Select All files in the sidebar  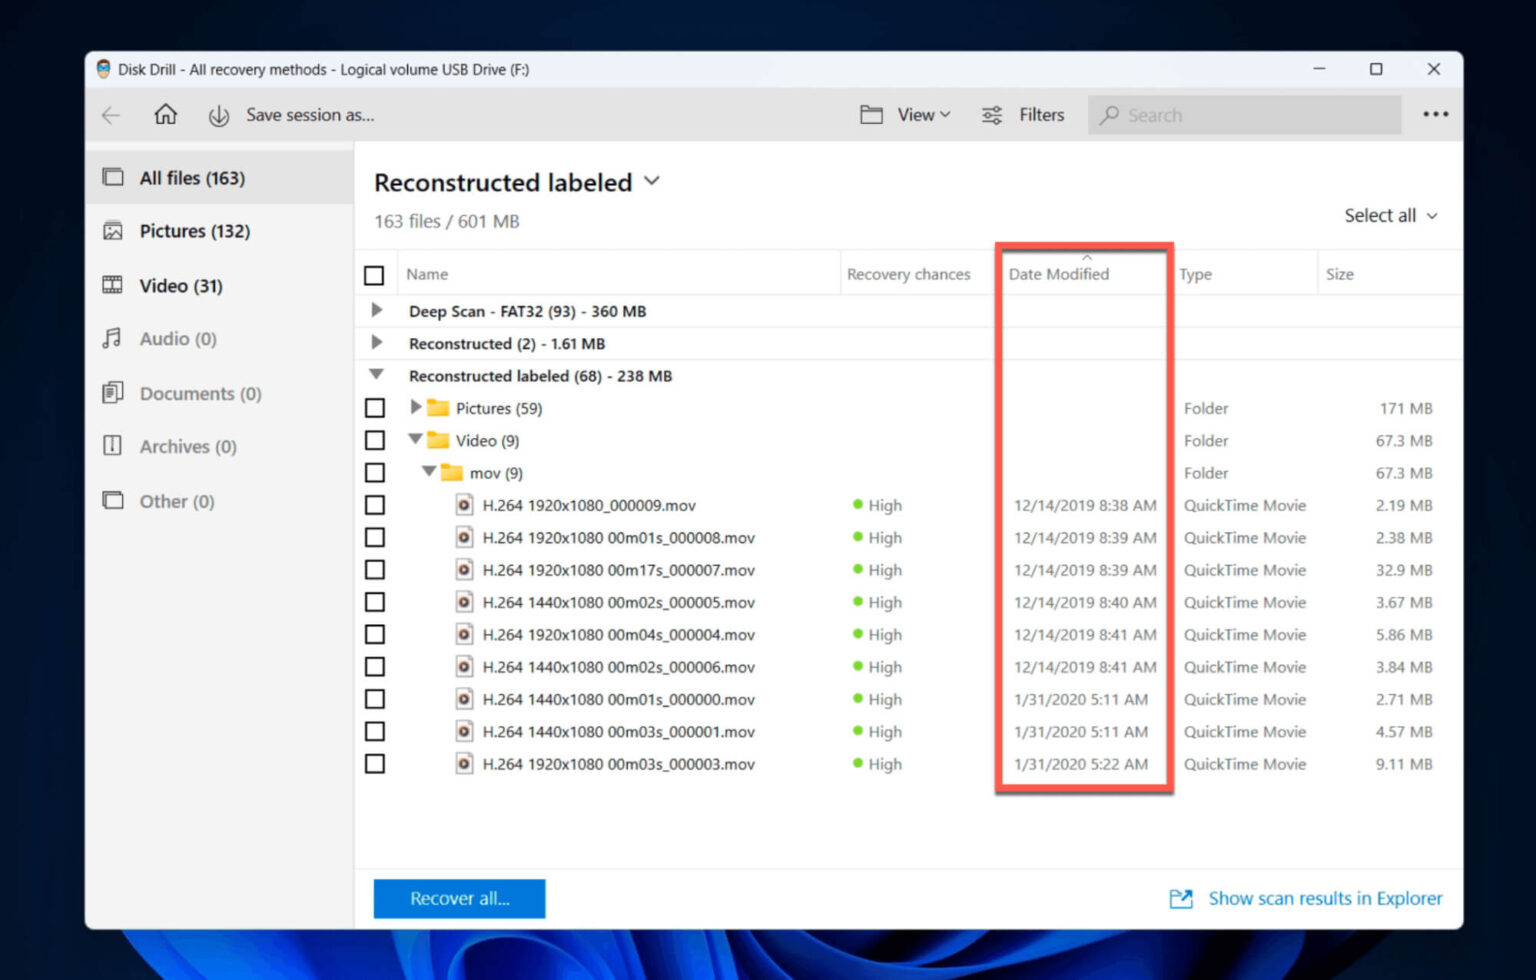[x=192, y=177]
